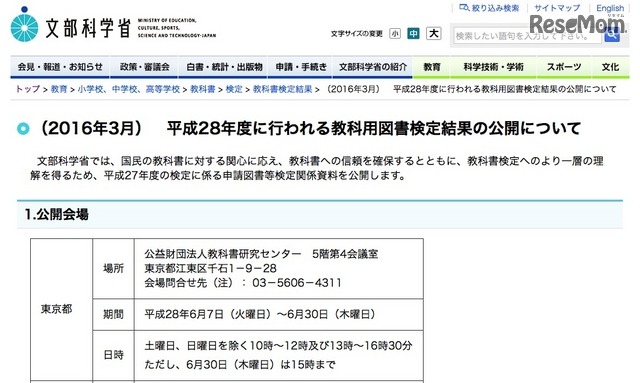The height and width of the screenshot is (383, 640).
Task: Go to 教育 in breadcrumb
Action: 59,89
